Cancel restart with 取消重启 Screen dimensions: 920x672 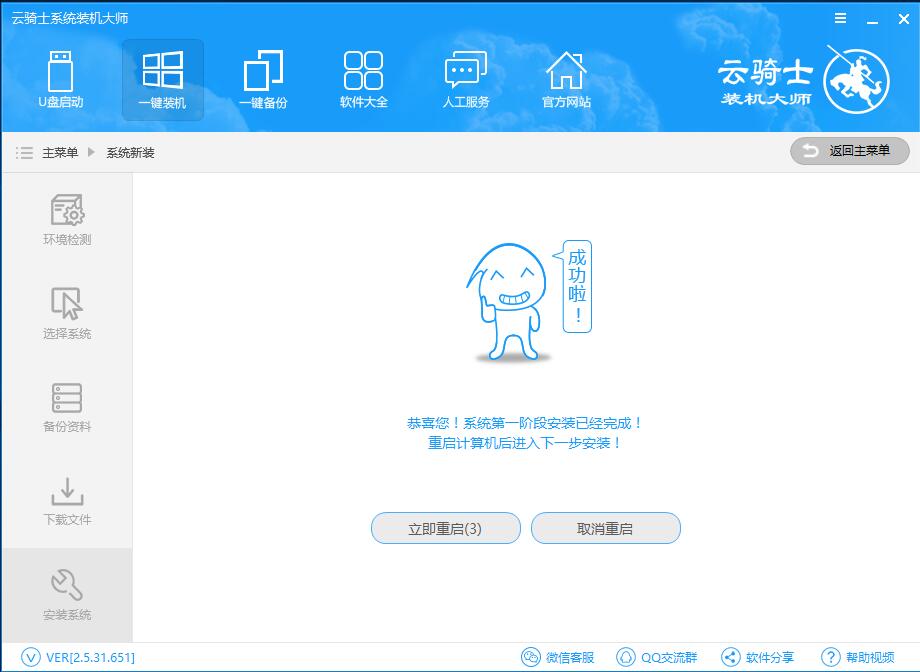[x=605, y=528]
